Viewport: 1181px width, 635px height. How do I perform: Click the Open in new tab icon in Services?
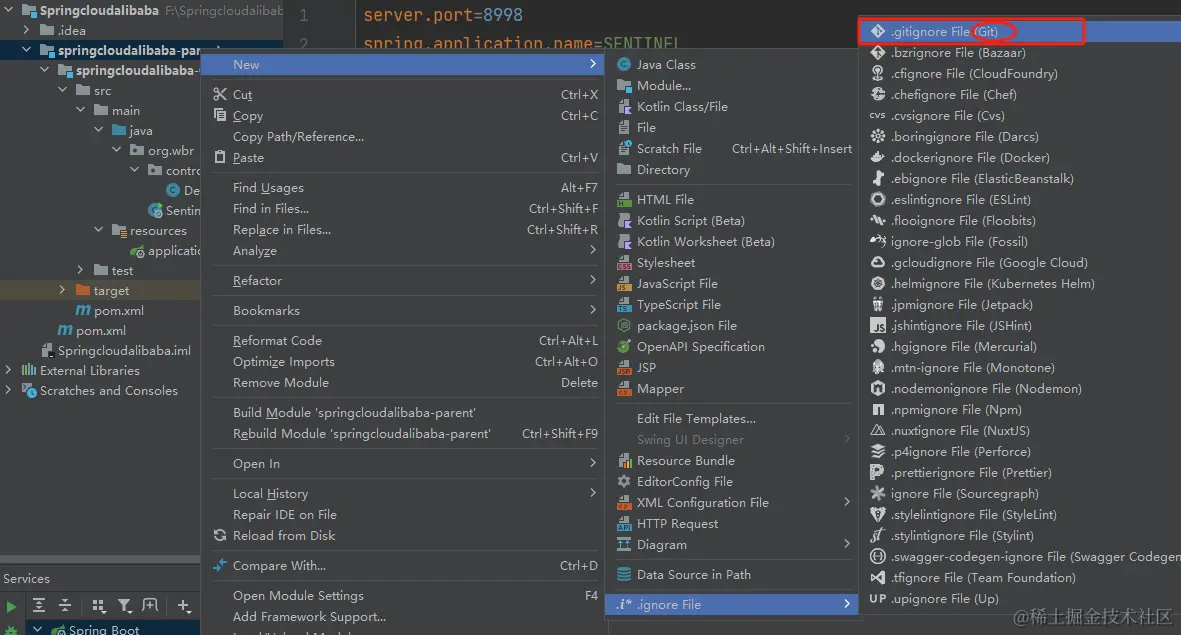pyautogui.click(x=151, y=606)
